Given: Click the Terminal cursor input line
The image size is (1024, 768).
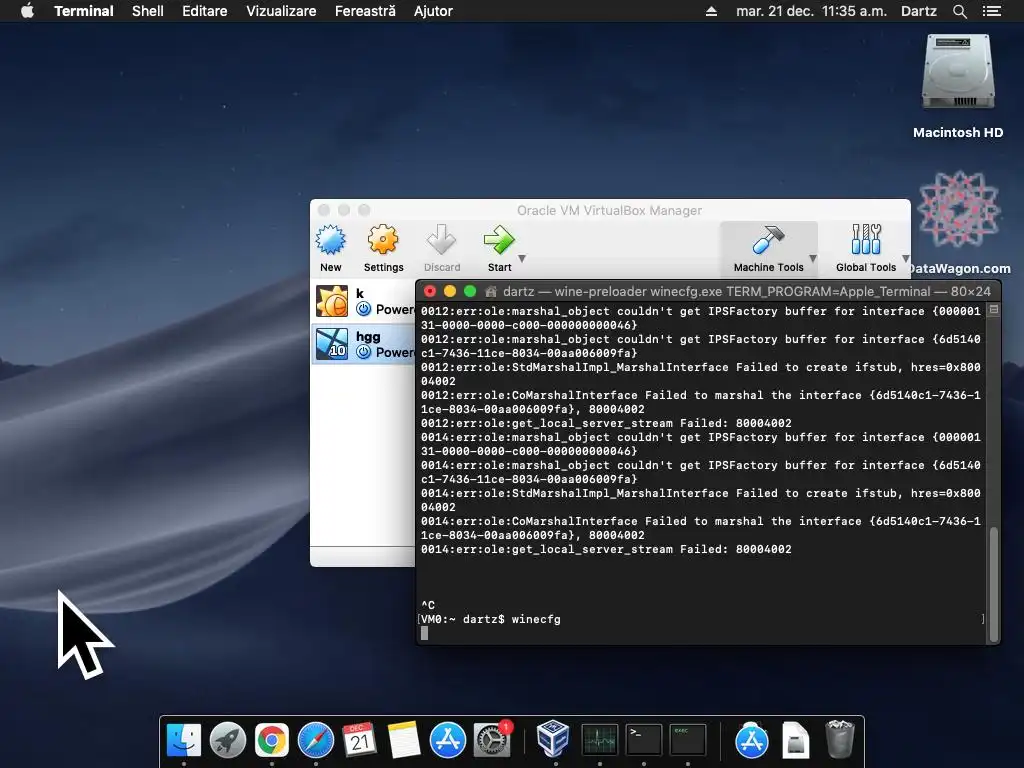Looking at the screenshot, I should tap(701, 633).
